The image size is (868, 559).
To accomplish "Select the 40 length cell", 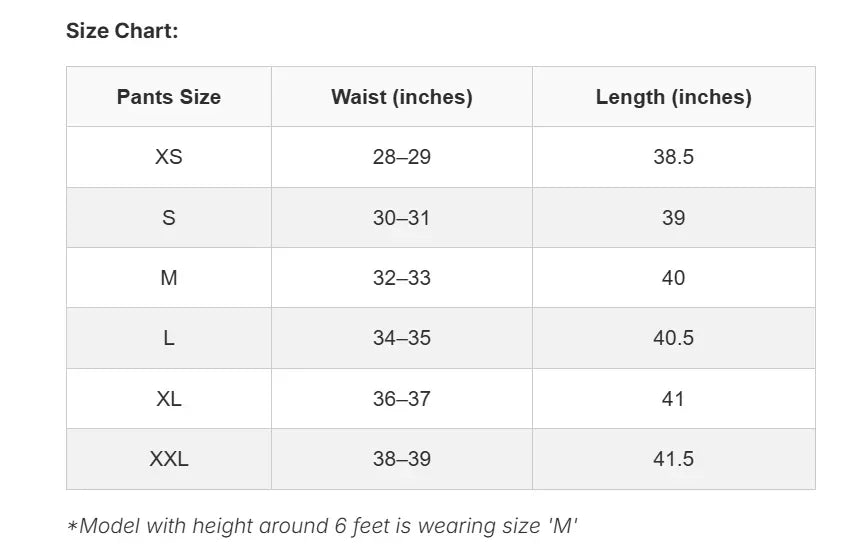I will point(673,278).
